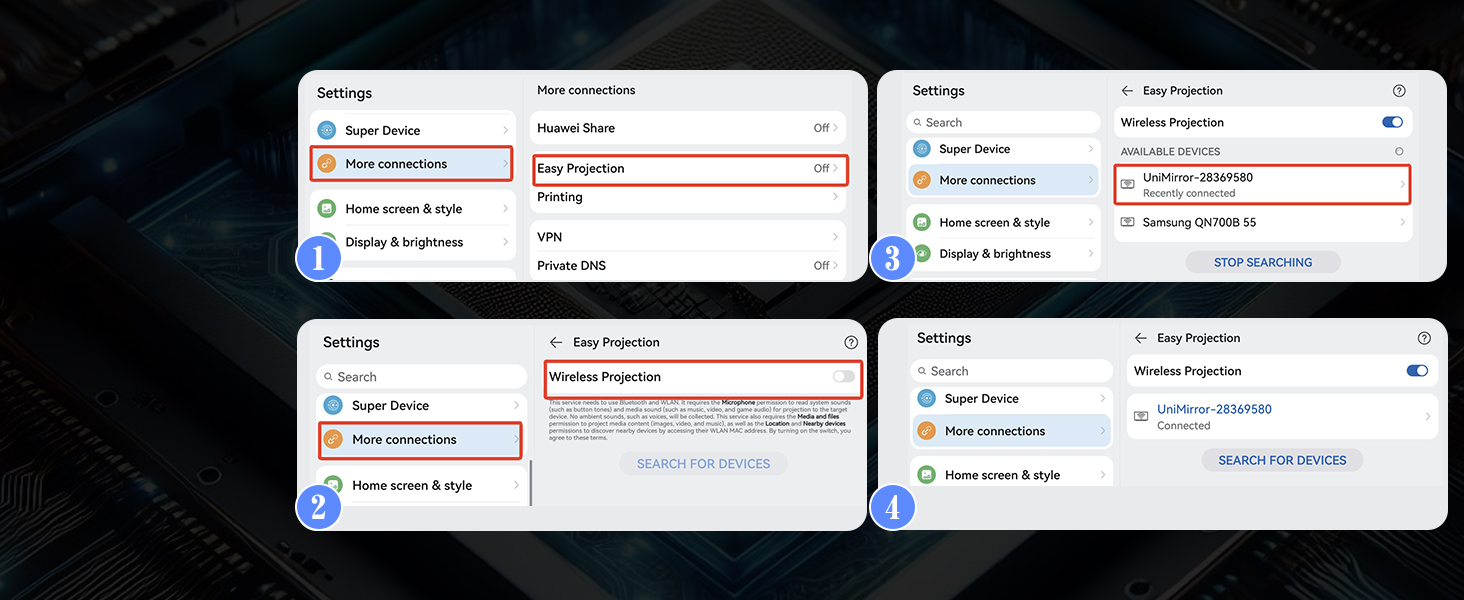Click the back arrow in the step 3 Easy Projection header
1464x600 pixels.
click(1127, 91)
